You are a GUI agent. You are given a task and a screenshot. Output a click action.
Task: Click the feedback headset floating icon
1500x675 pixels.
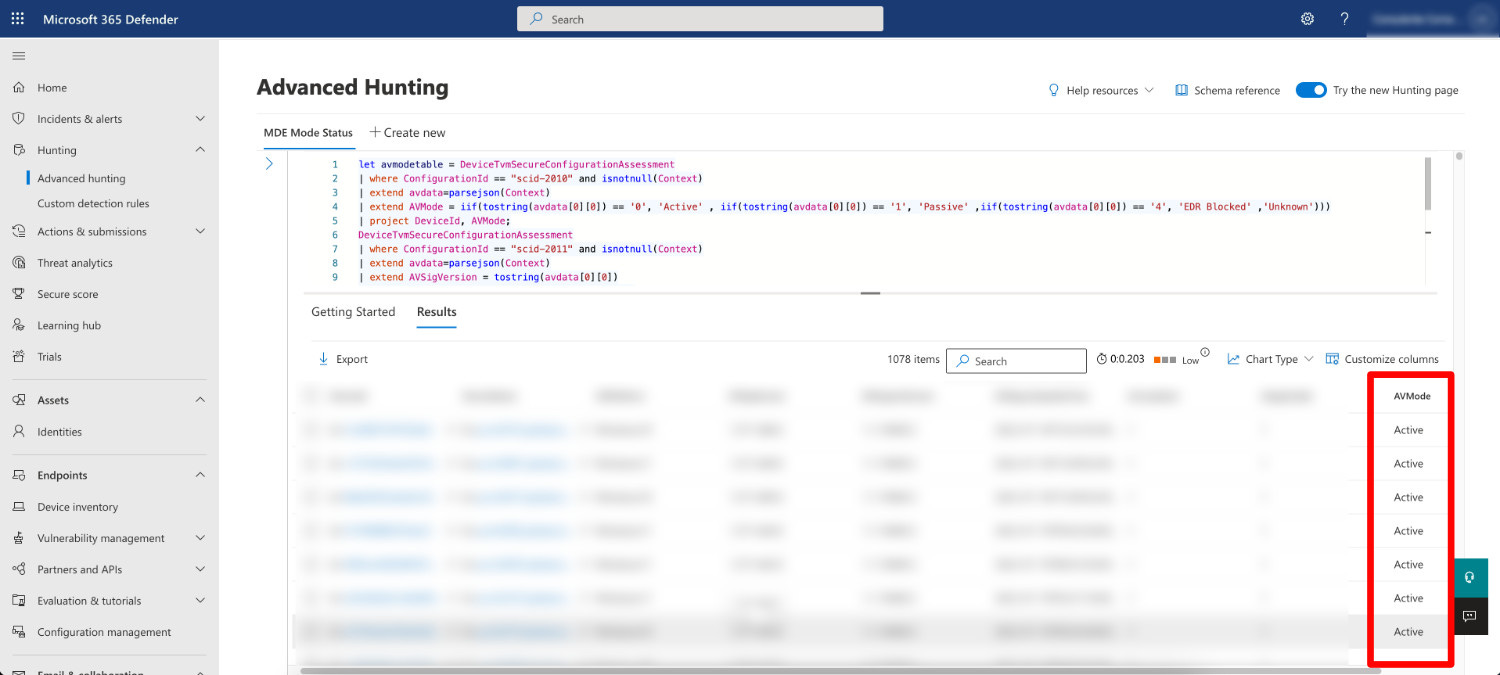click(1469, 577)
